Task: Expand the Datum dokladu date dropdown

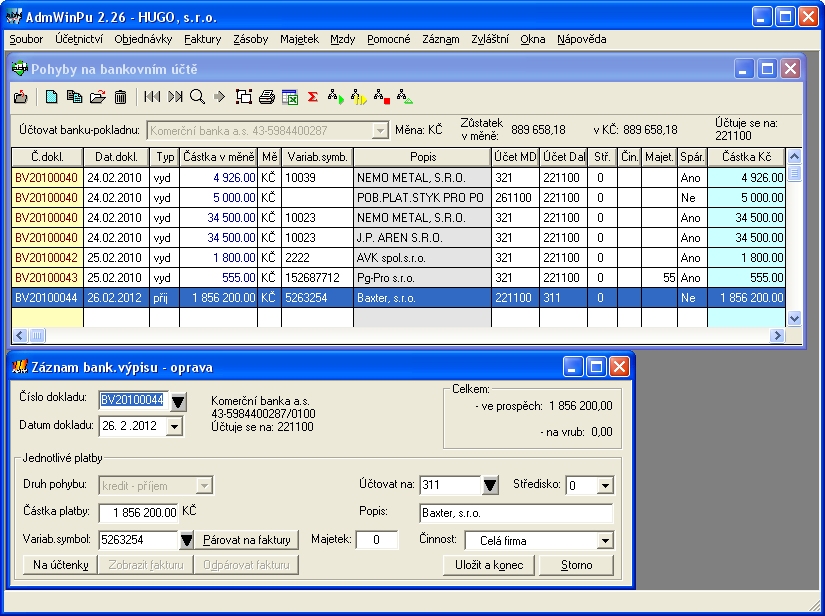Action: point(174,427)
